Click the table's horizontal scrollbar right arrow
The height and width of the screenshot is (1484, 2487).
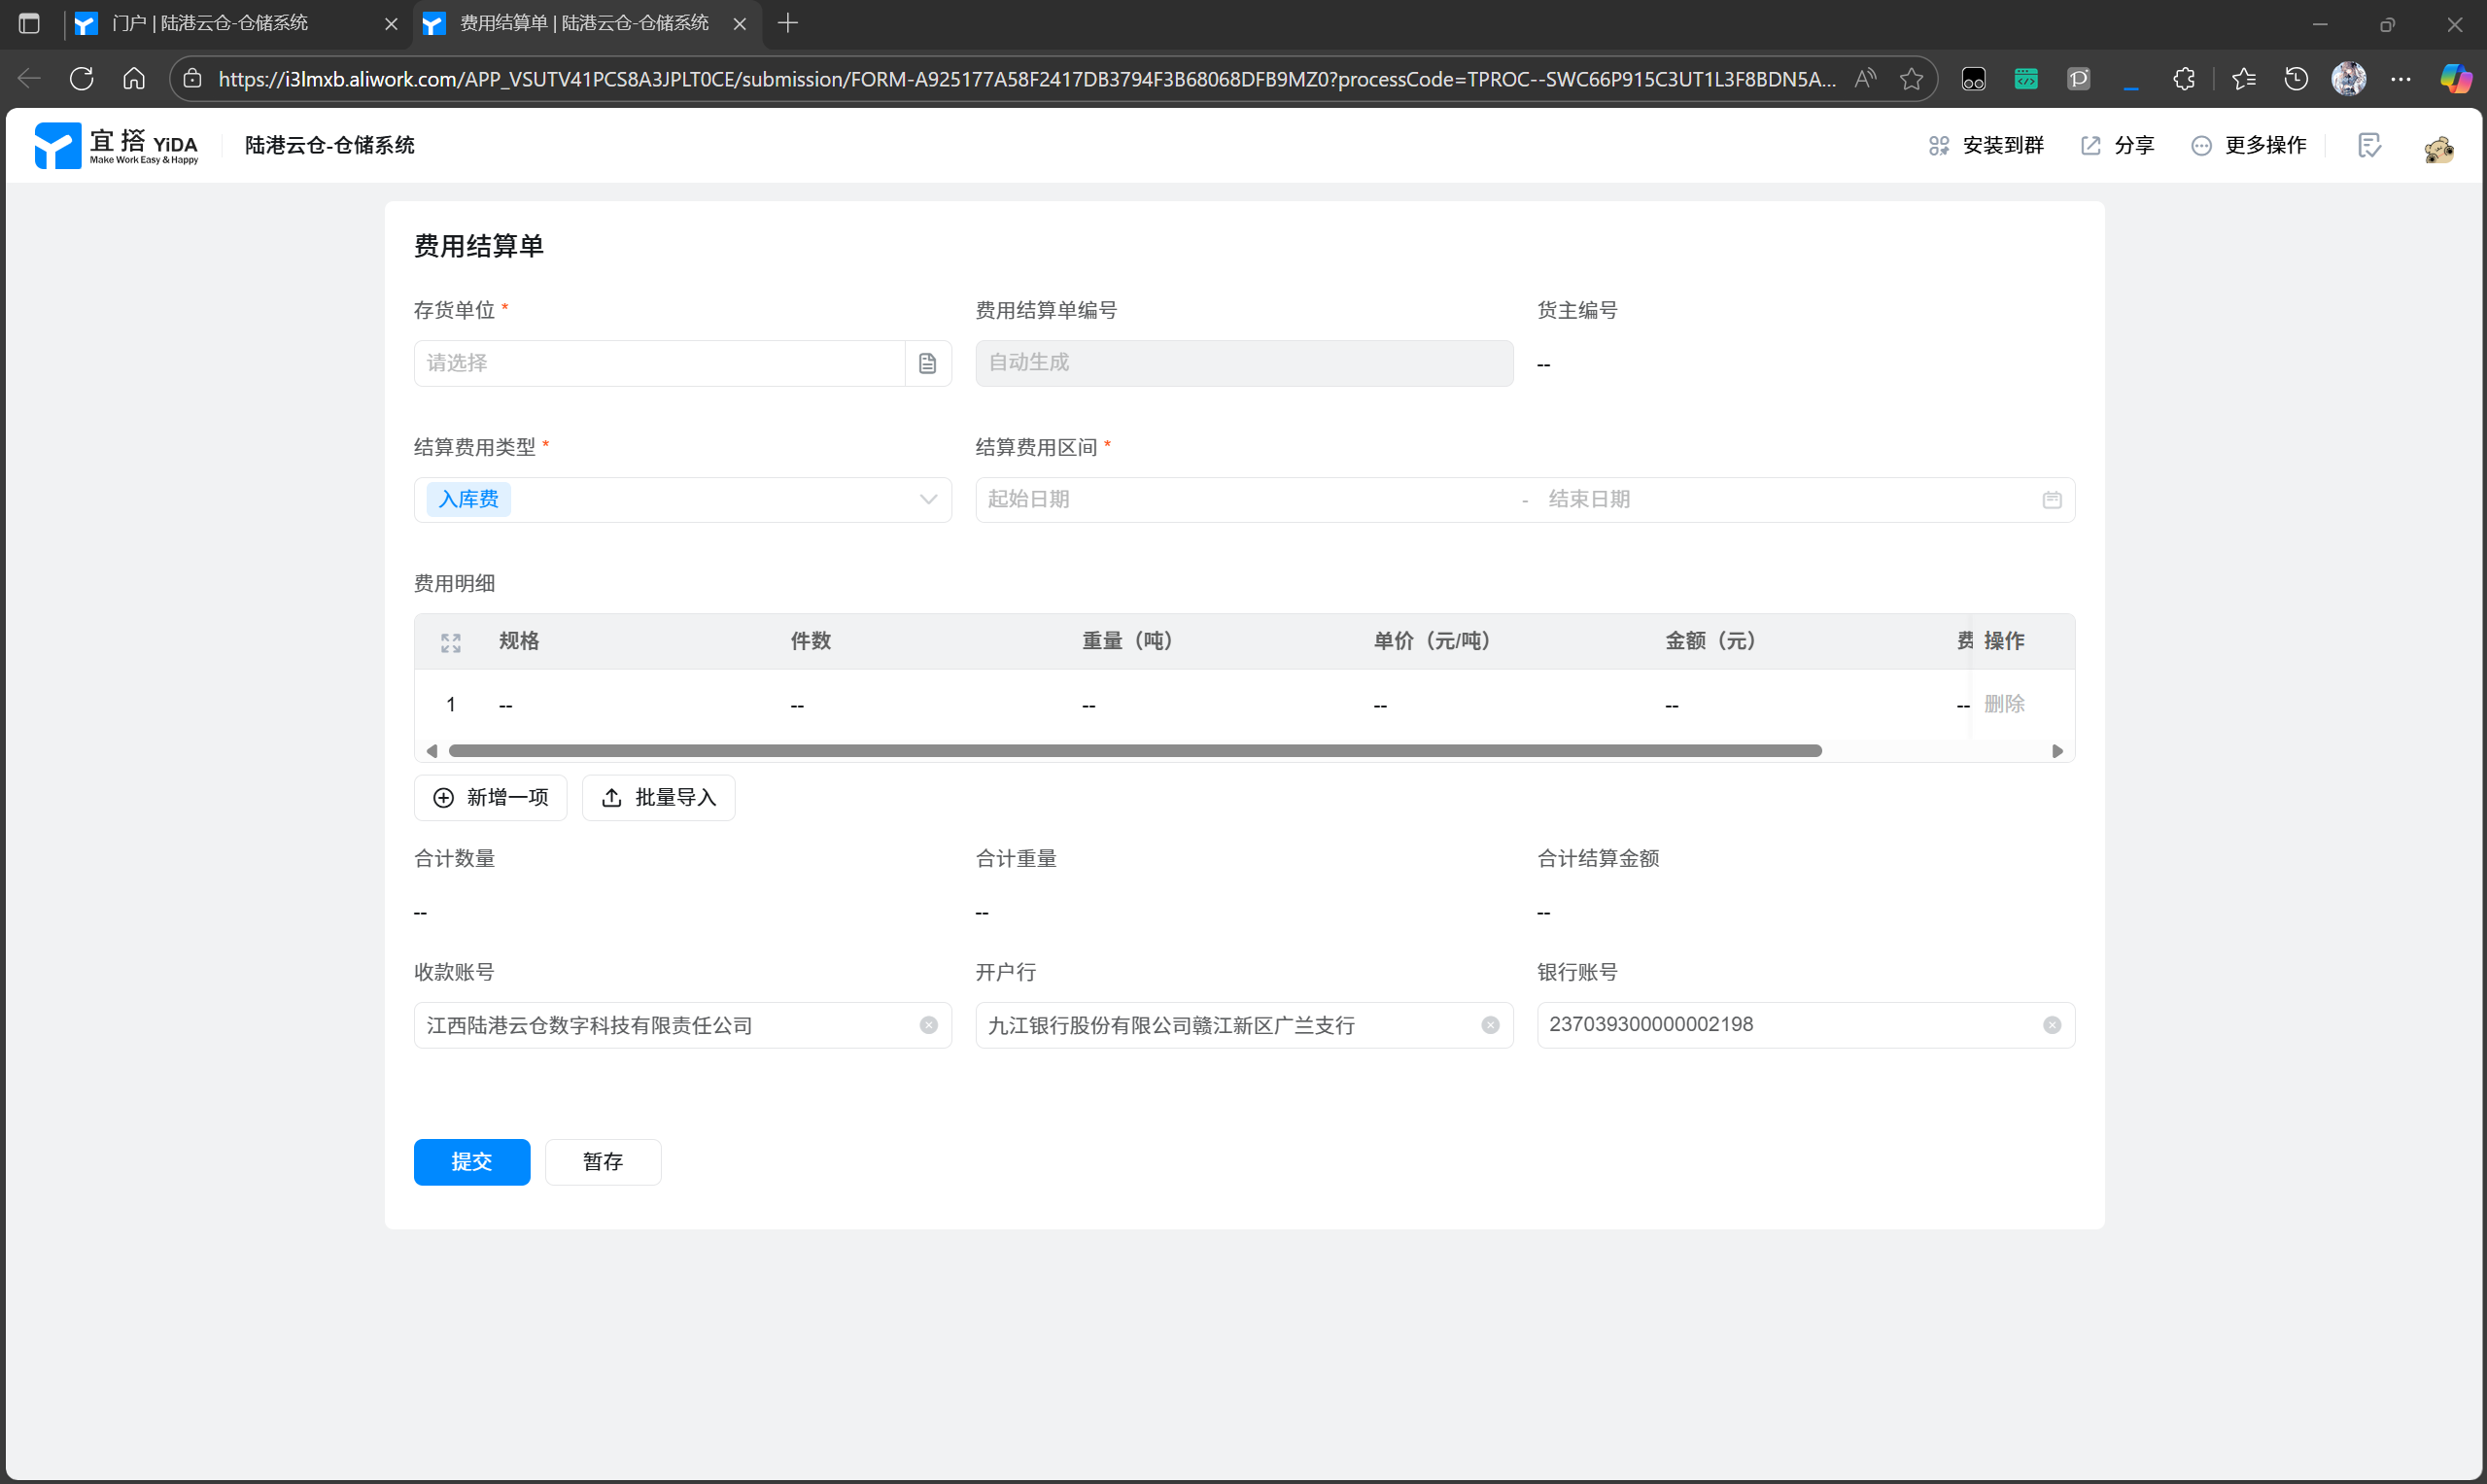click(2057, 751)
